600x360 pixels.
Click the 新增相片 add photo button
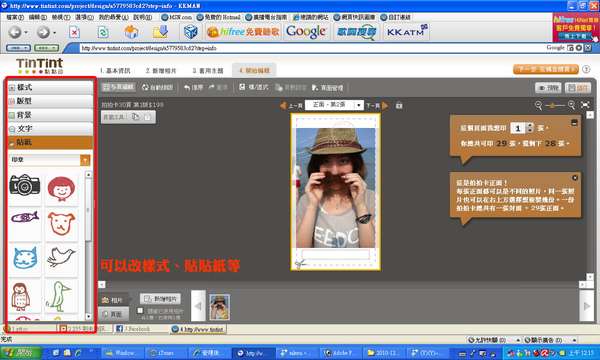[161, 299]
